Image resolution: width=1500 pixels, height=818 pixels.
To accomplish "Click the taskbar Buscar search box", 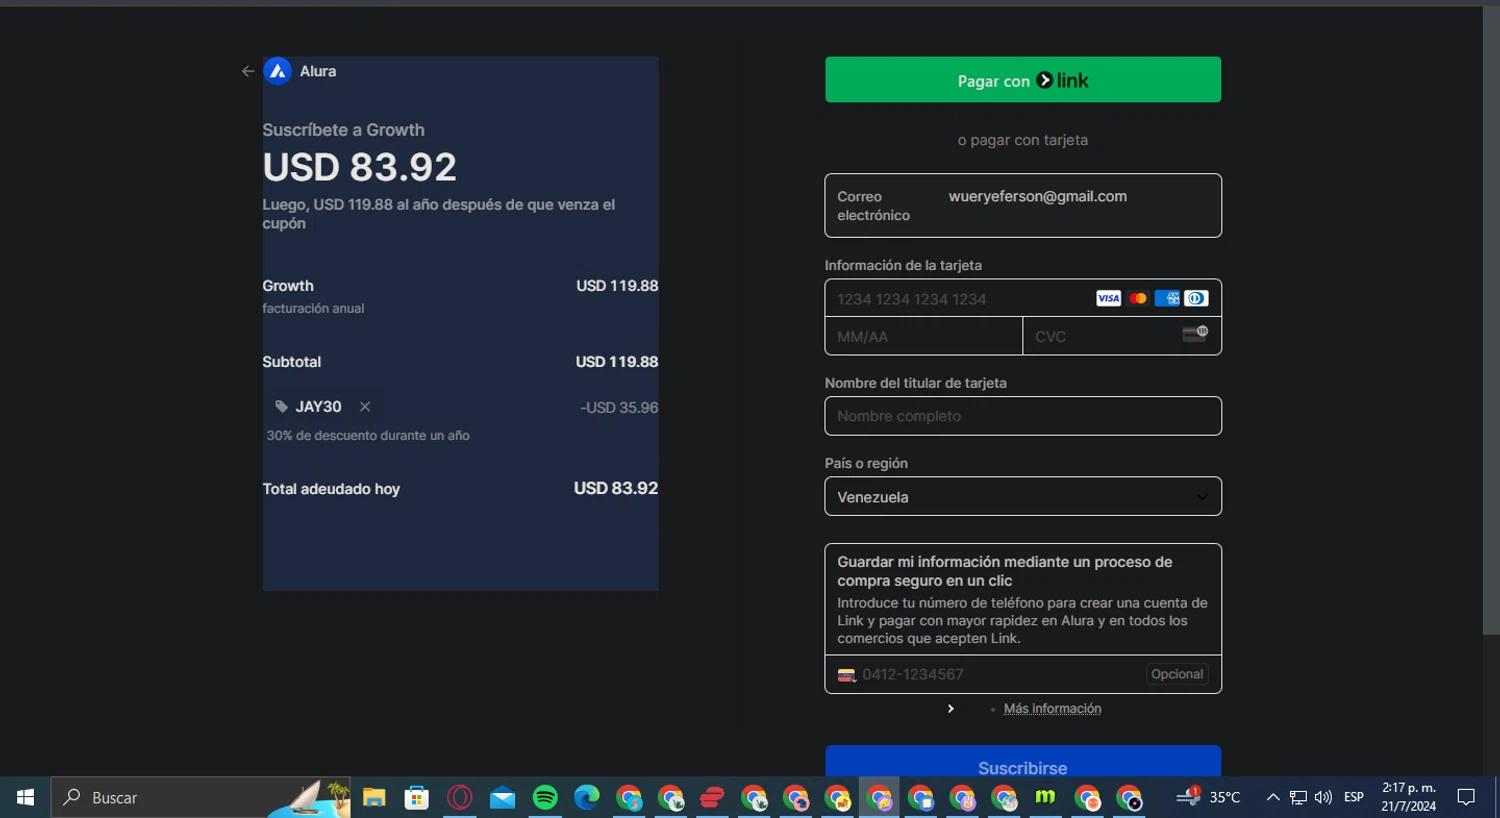I will [200, 797].
